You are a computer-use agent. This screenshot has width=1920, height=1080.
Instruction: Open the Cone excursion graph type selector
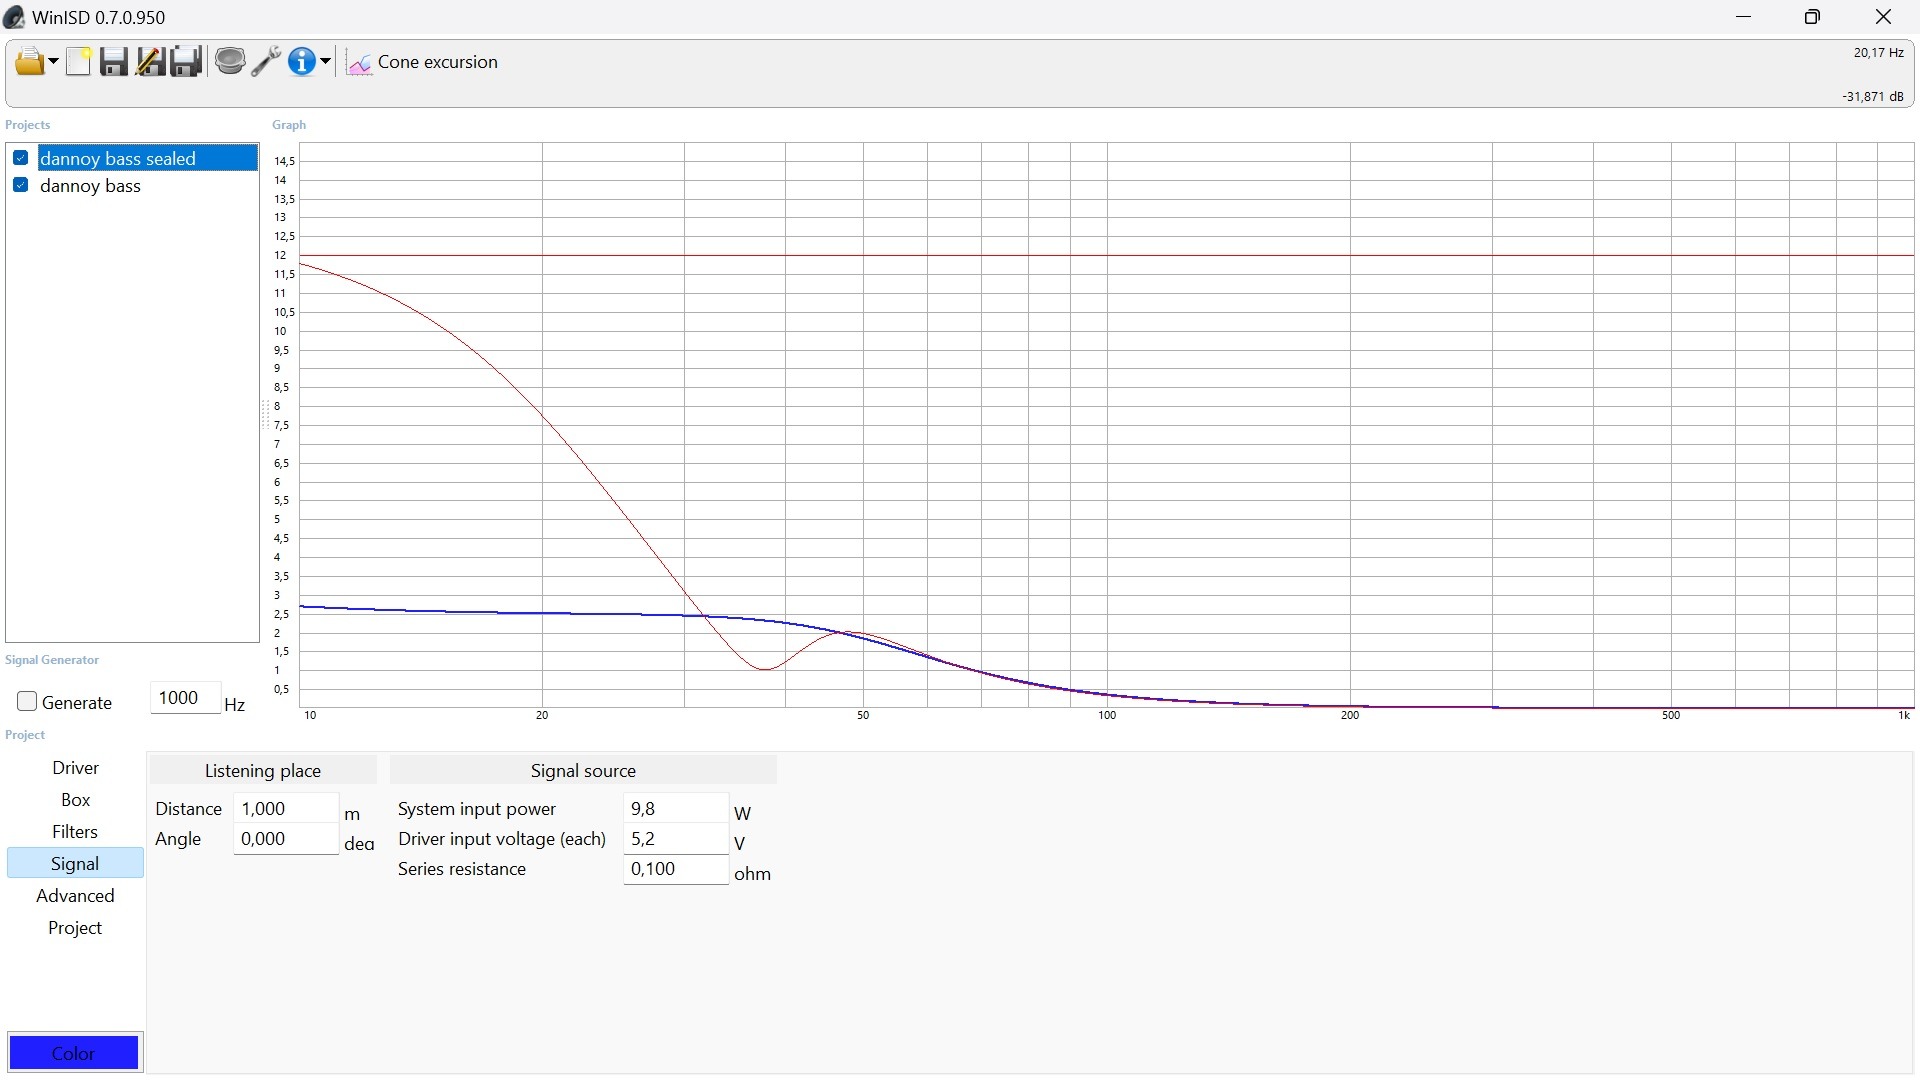[x=422, y=62]
